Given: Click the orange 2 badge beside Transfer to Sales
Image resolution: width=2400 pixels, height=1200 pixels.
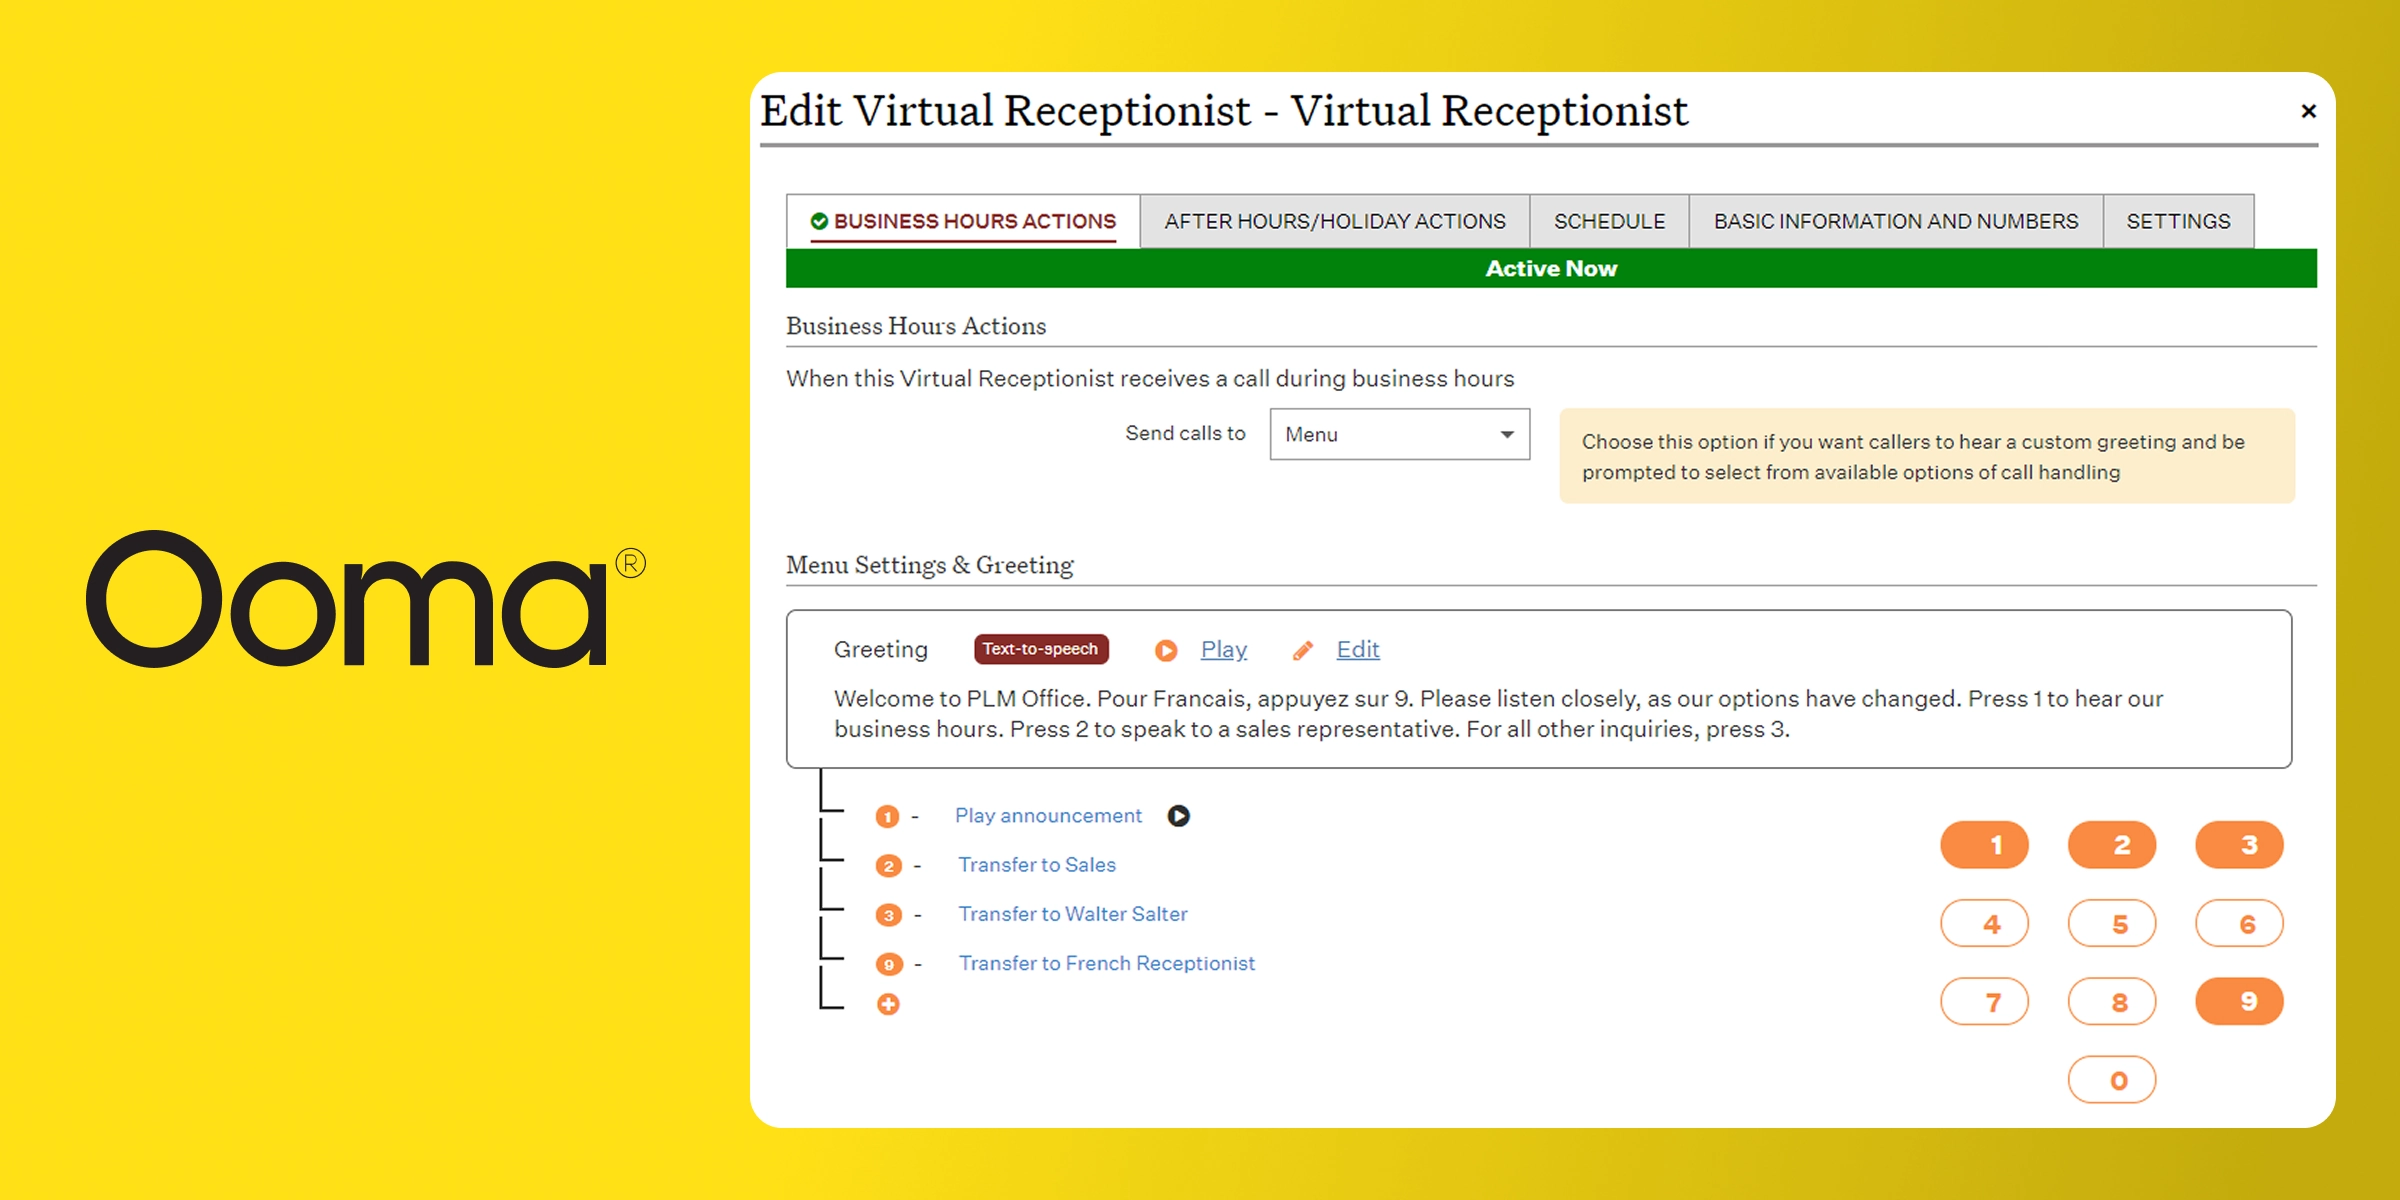Looking at the screenshot, I should tap(888, 866).
